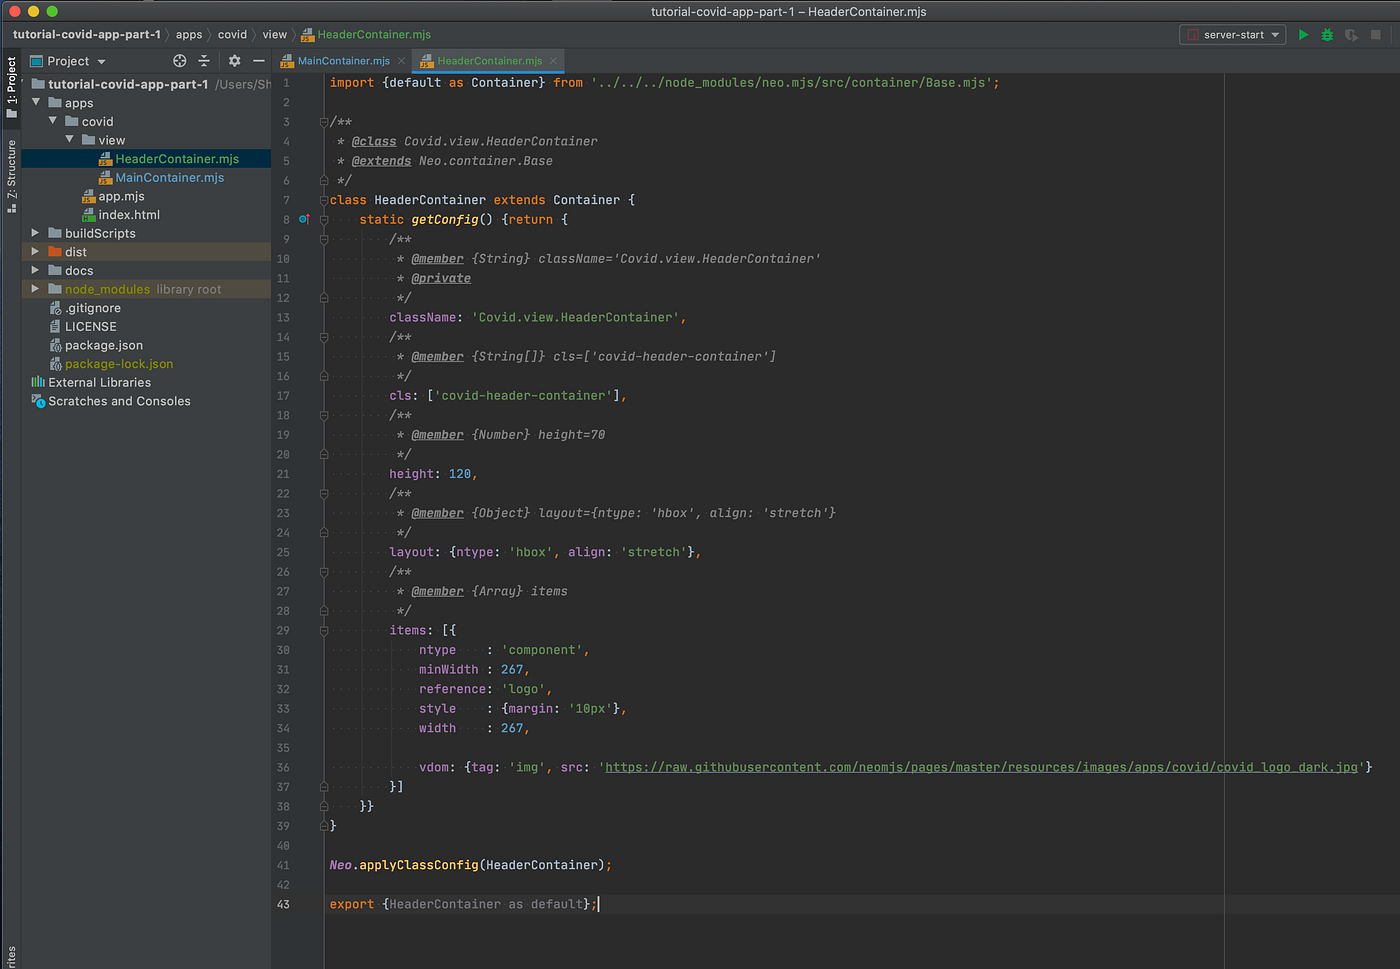Close the HeaderContainer.mjs tab
Screen dimensions: 1400x969
(x=553, y=60)
